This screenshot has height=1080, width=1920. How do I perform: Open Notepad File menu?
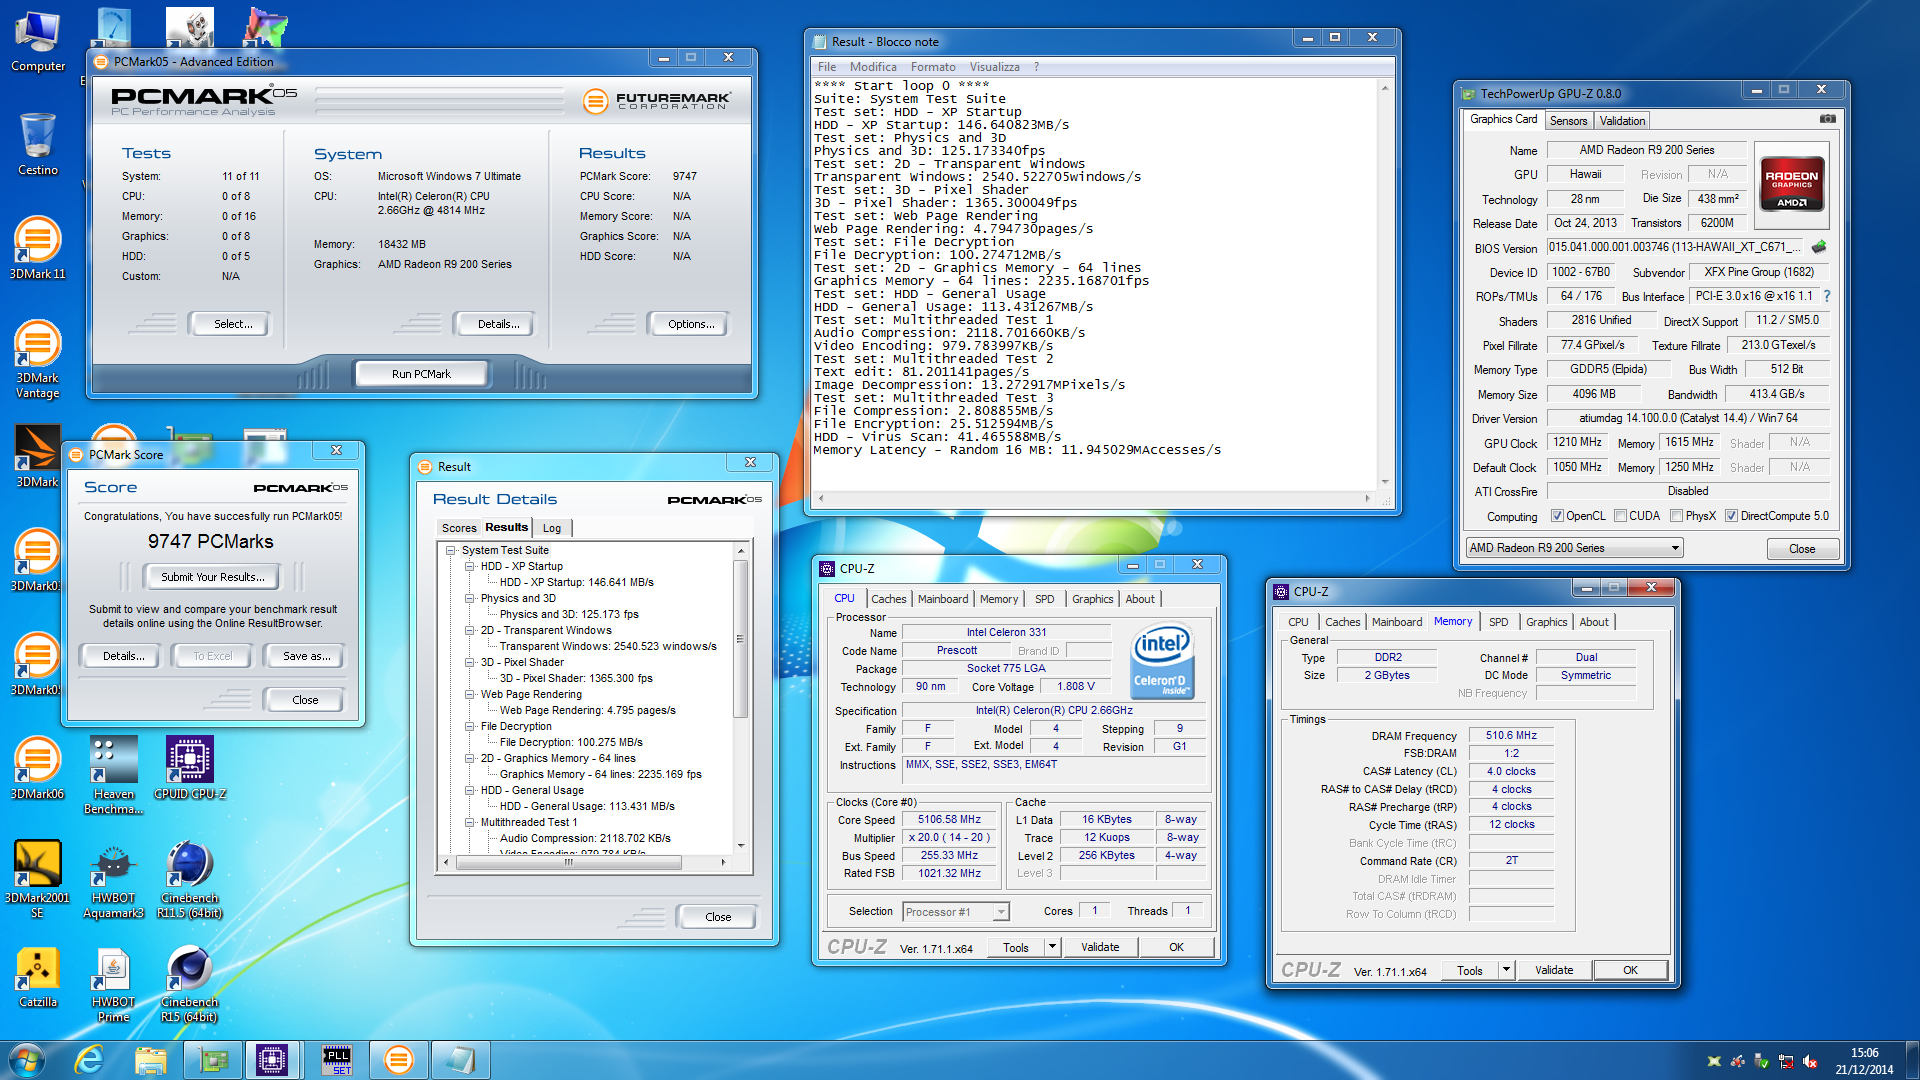coord(827,67)
